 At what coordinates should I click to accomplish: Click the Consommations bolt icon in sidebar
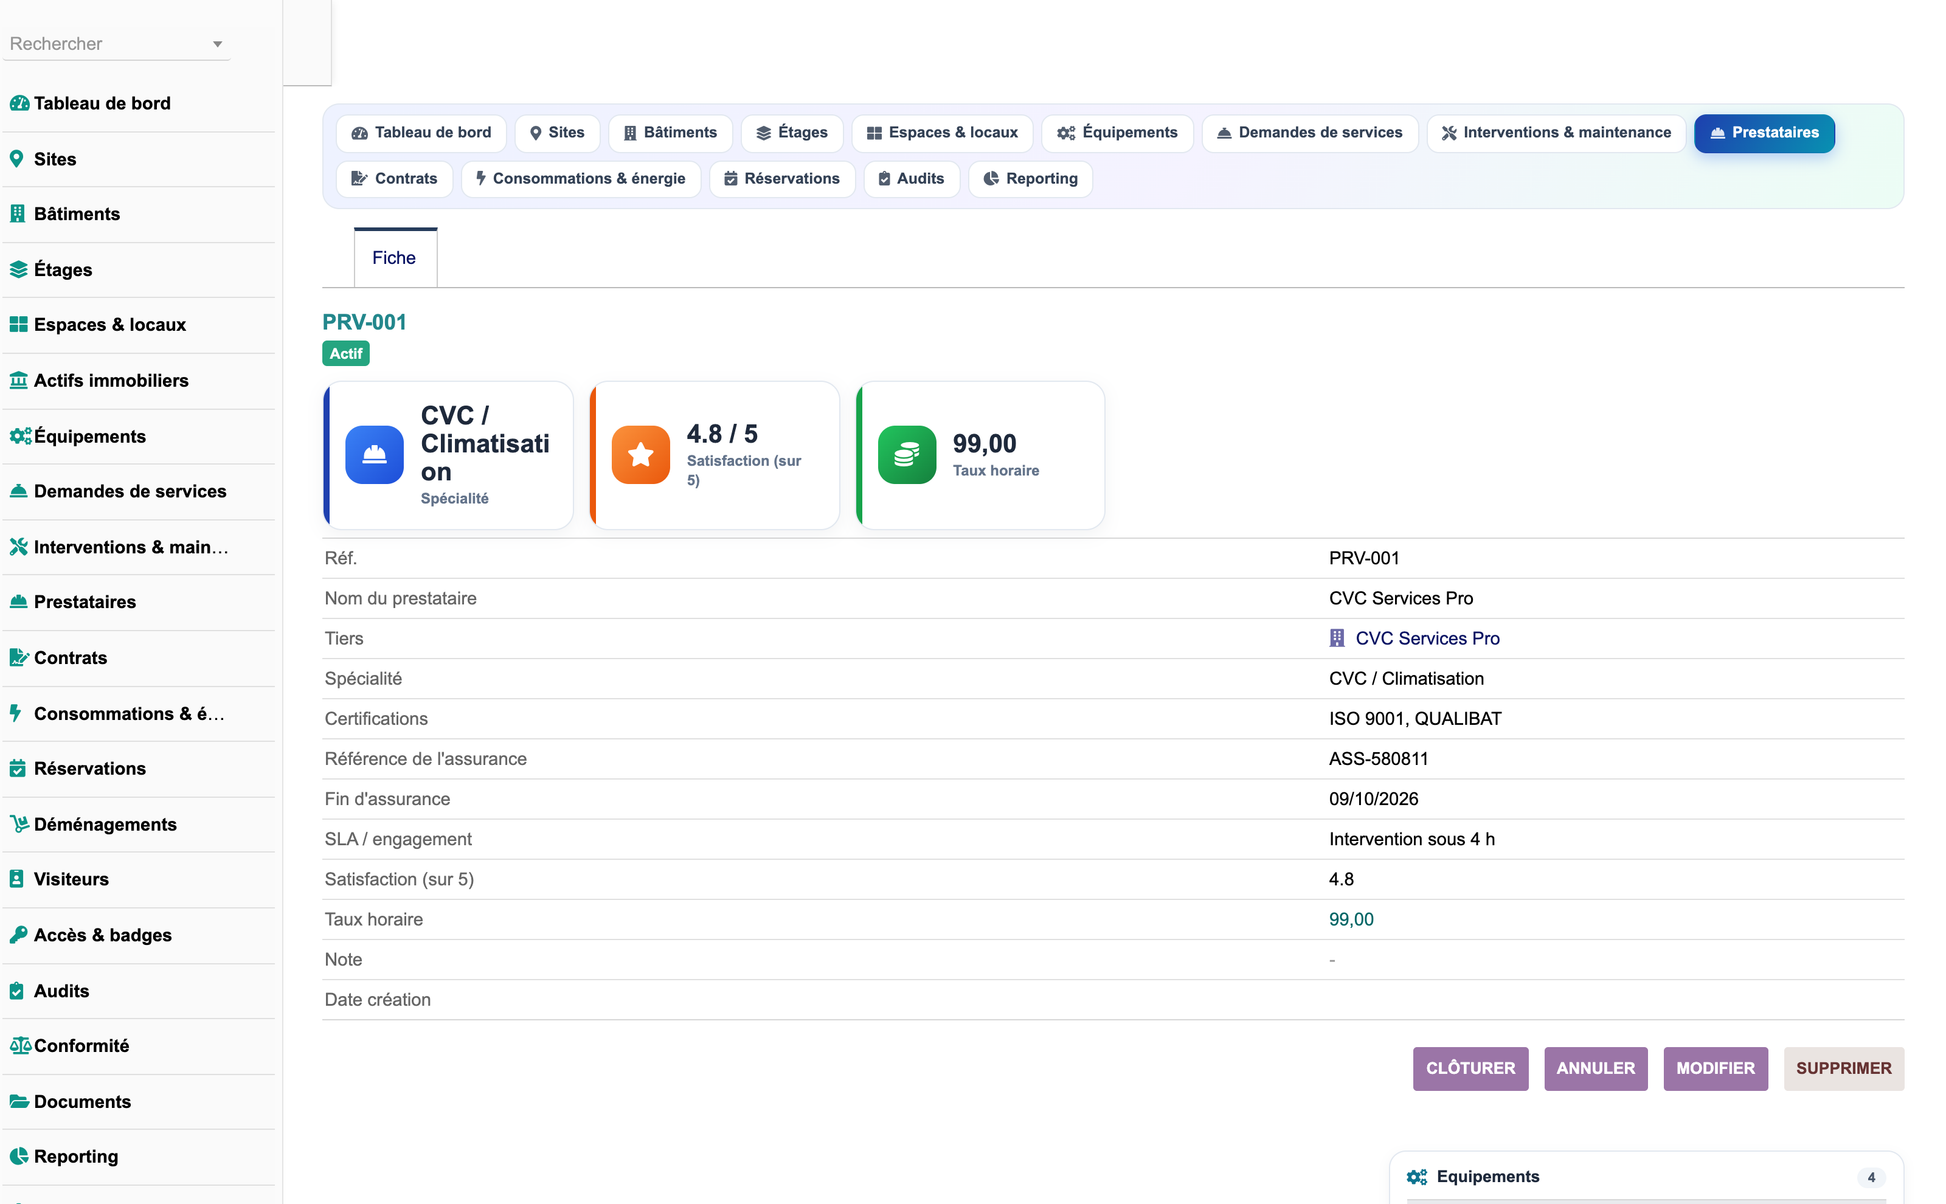coord(16,713)
